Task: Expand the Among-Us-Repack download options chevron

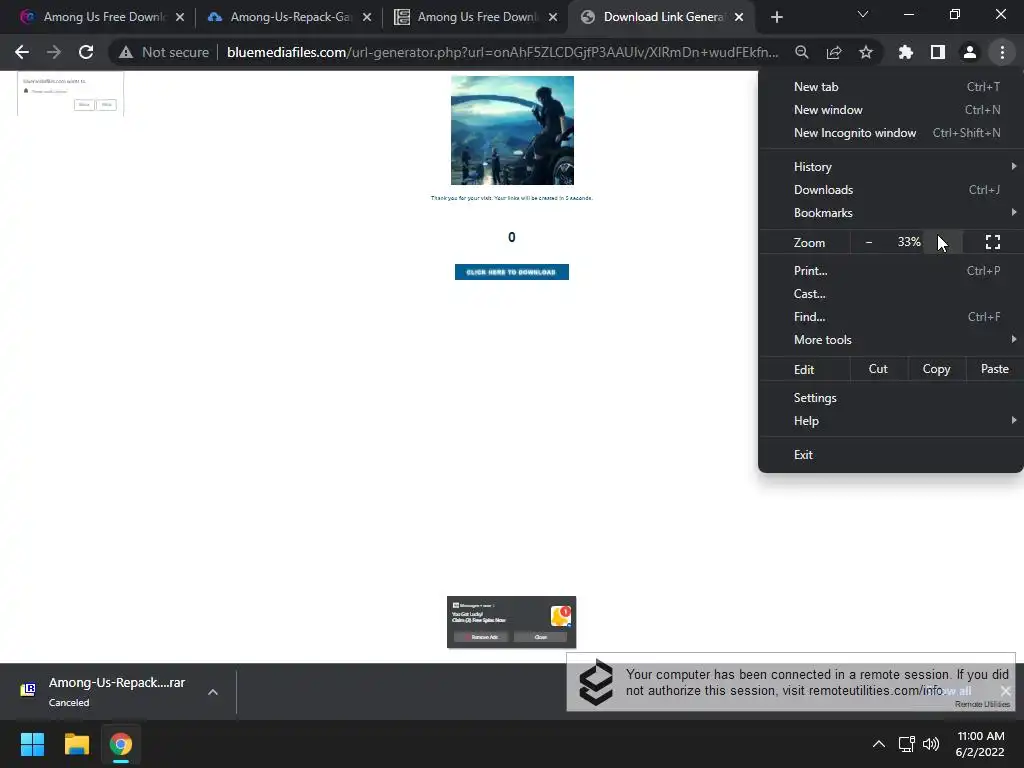Action: [212, 692]
